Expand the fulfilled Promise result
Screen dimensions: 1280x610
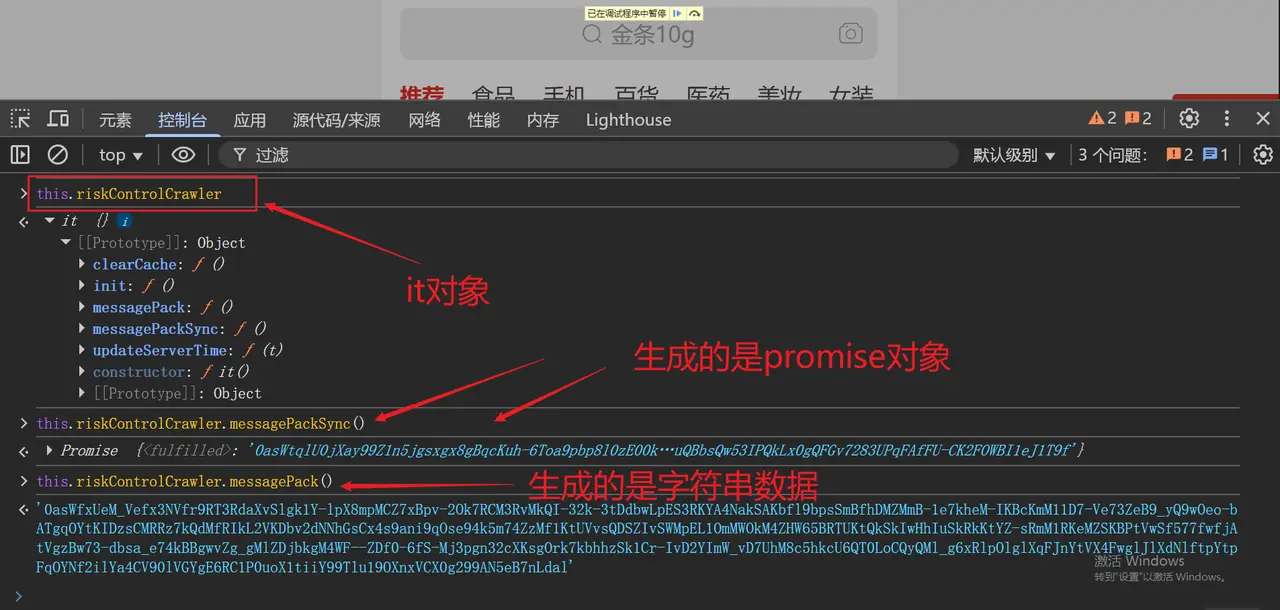point(49,450)
